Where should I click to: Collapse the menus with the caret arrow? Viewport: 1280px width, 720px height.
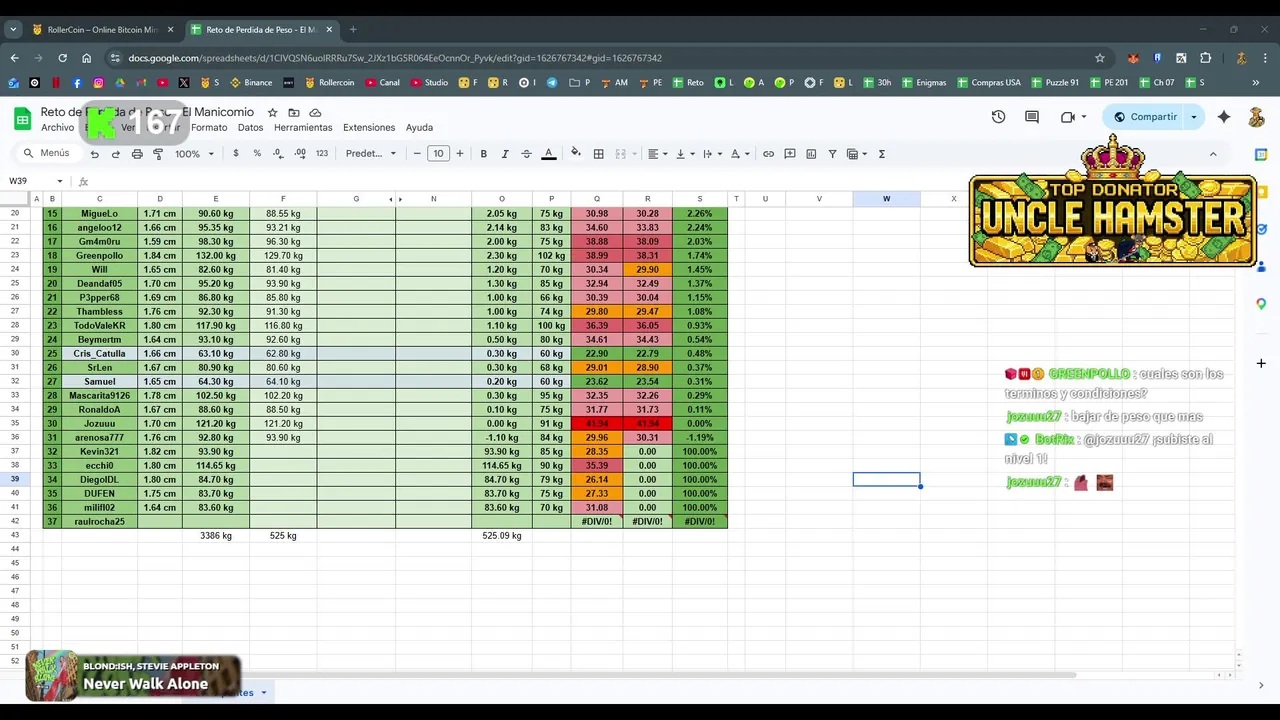pyautogui.click(x=1213, y=154)
